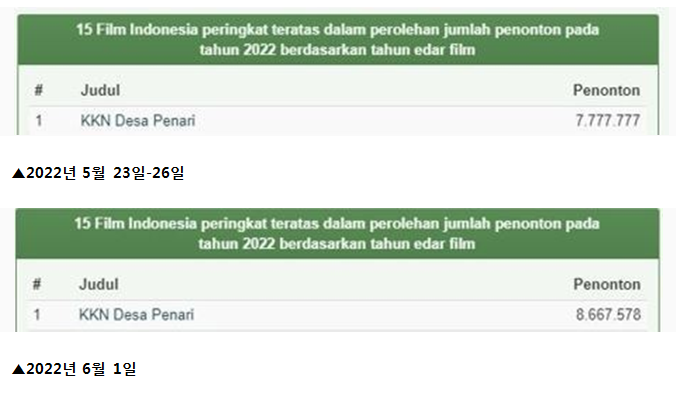The image size is (676, 393).
Task: Click 'tahun 2022 berdasarkan' line in first header
Action: [x=338, y=50]
